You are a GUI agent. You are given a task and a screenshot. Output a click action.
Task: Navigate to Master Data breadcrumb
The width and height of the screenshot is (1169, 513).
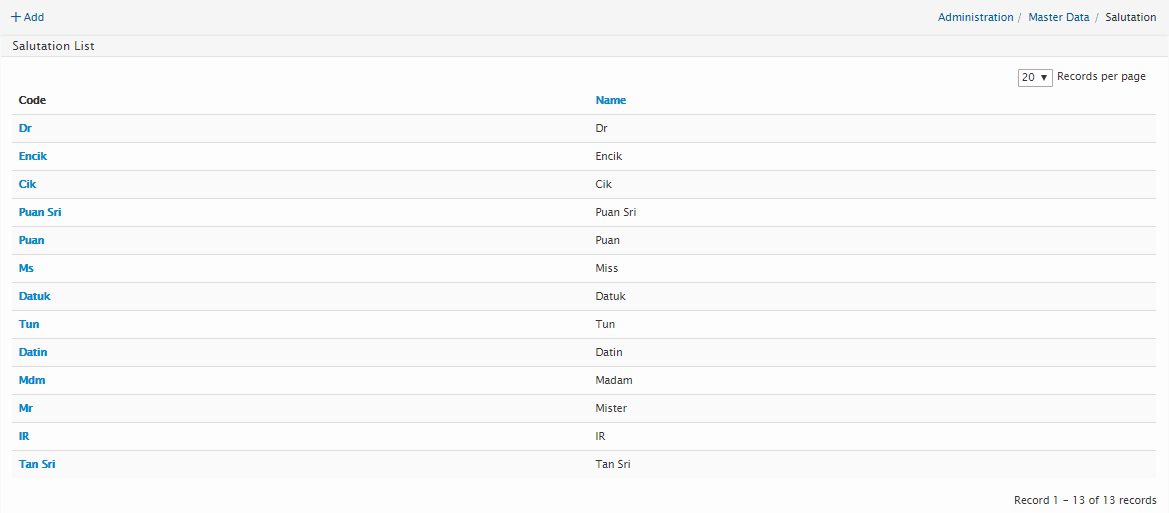[x=1058, y=17]
